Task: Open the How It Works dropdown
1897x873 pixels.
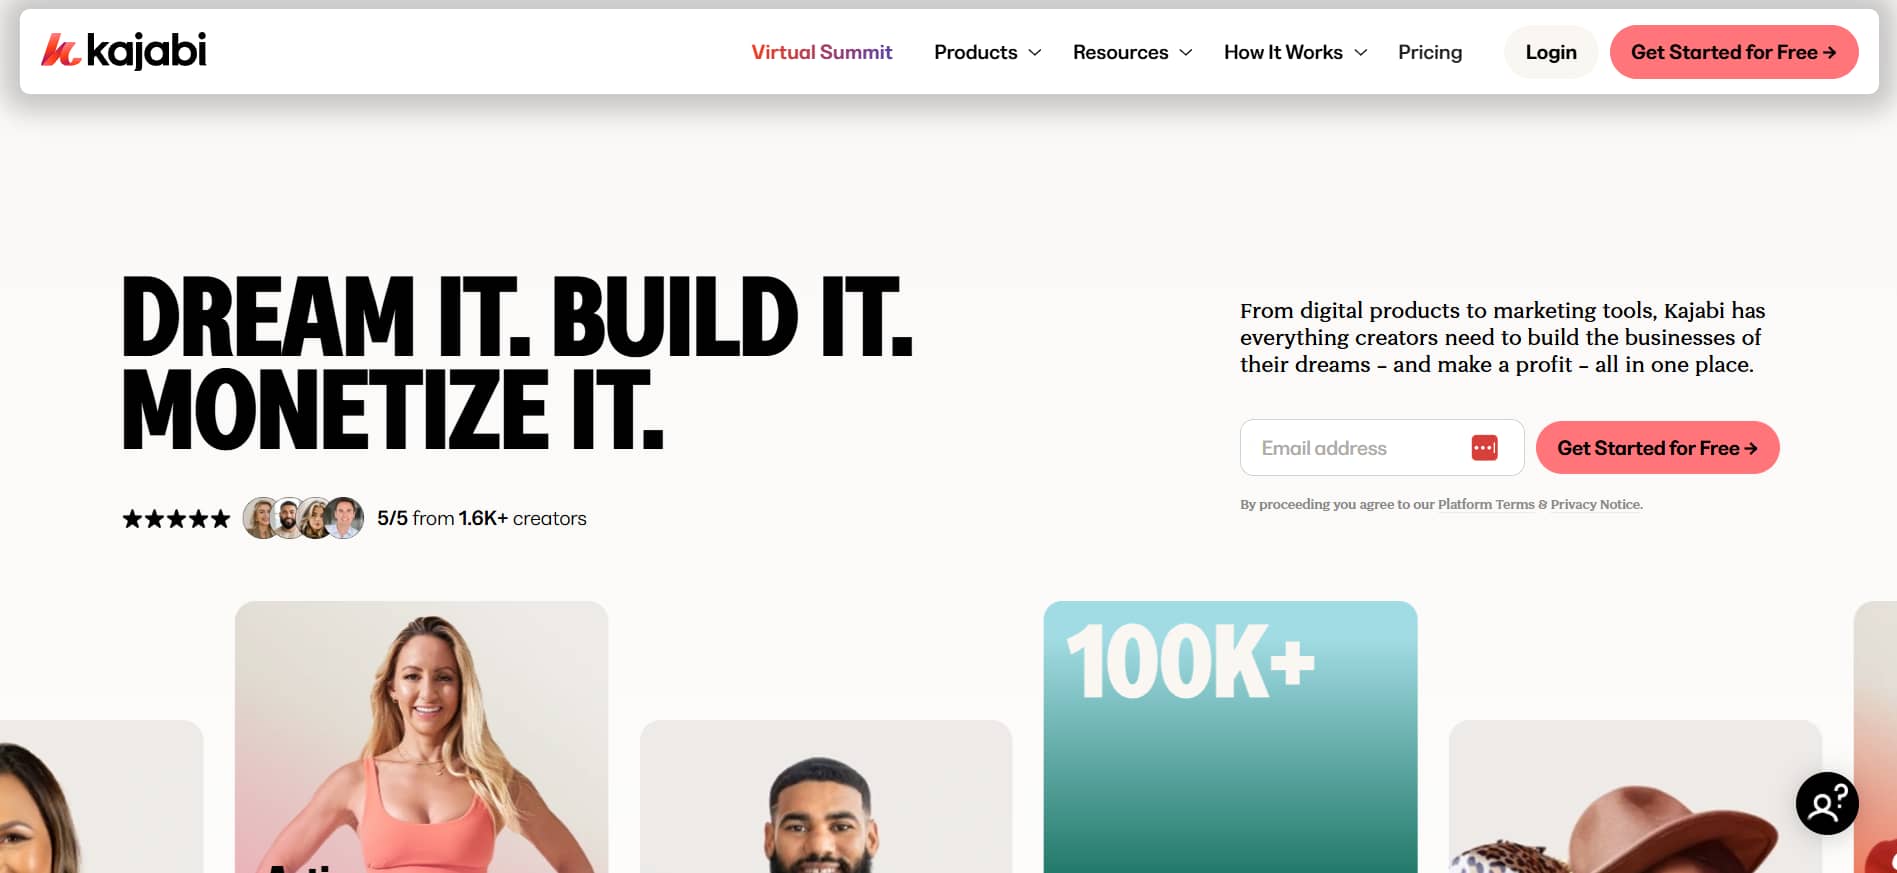Action: point(1295,52)
